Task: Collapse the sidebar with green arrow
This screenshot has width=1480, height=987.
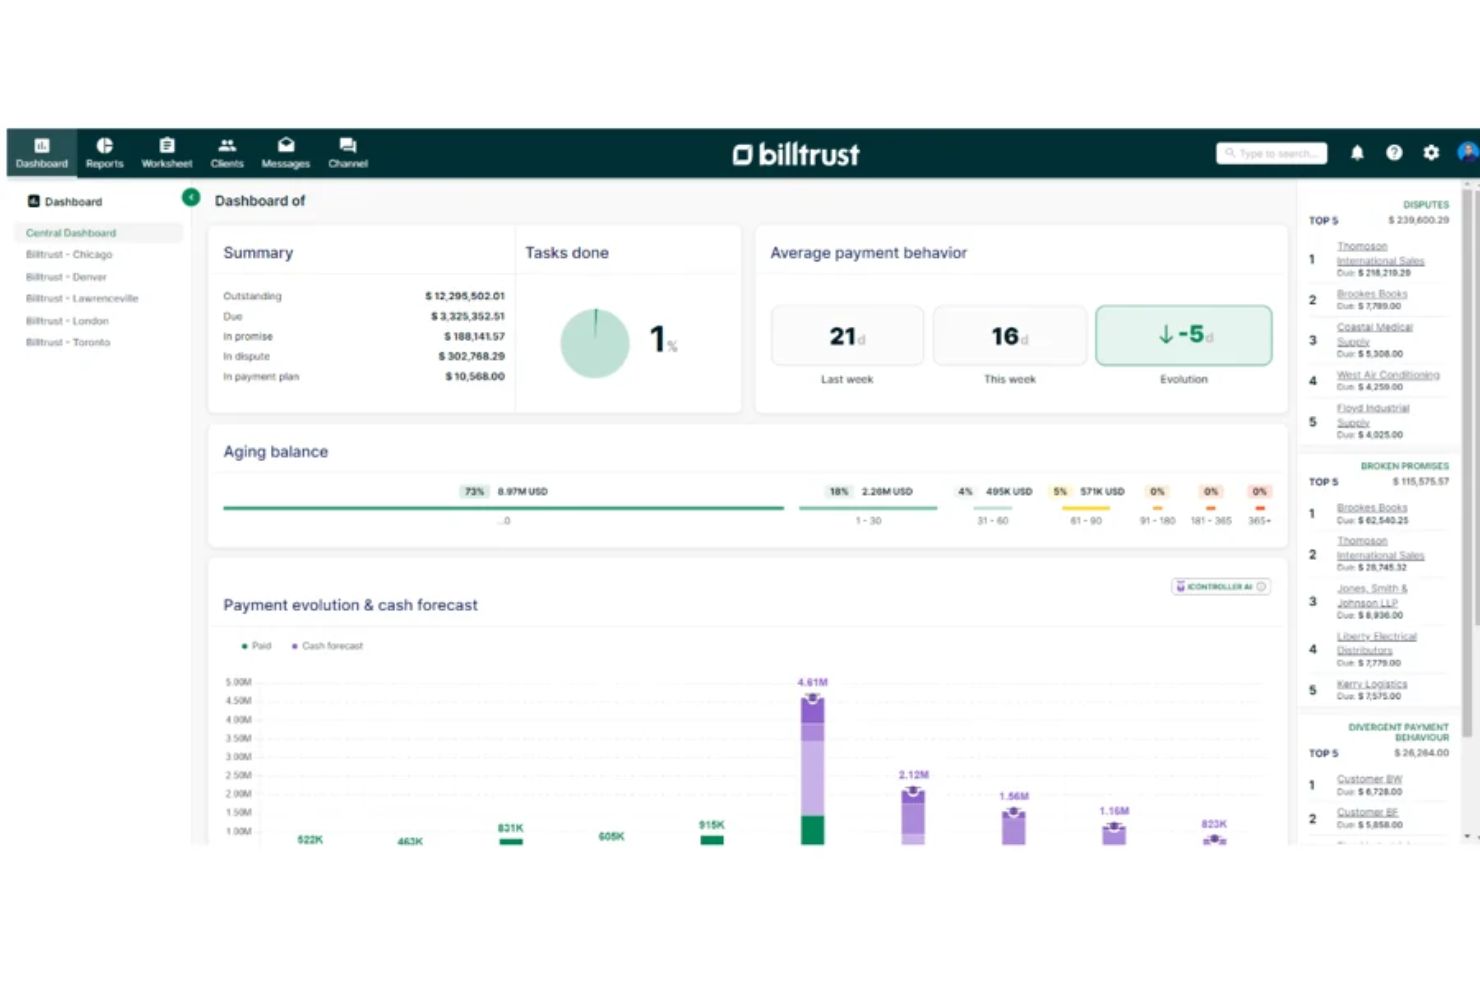Action: (x=191, y=197)
